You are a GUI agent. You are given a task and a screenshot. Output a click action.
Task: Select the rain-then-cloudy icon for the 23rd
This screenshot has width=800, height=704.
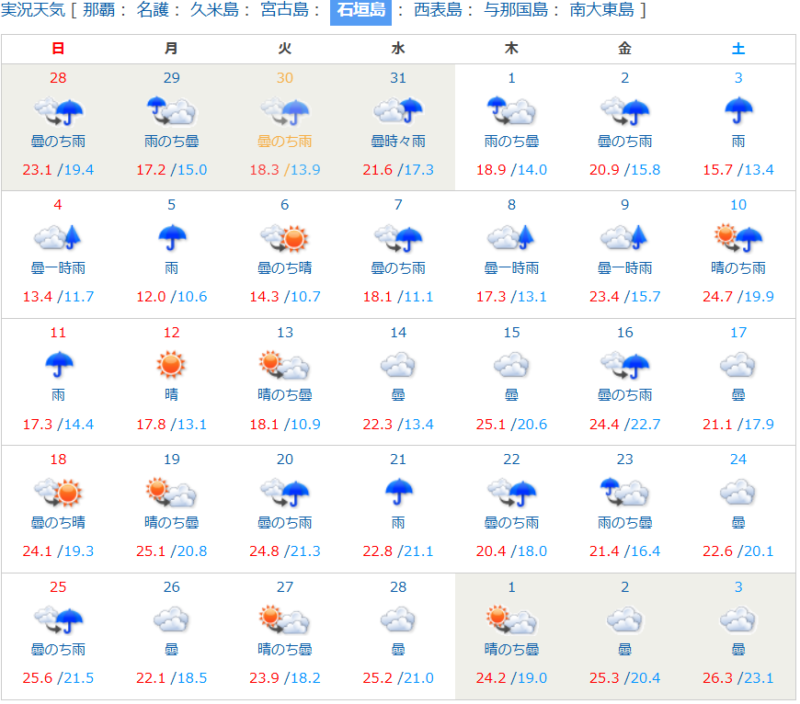pos(625,491)
